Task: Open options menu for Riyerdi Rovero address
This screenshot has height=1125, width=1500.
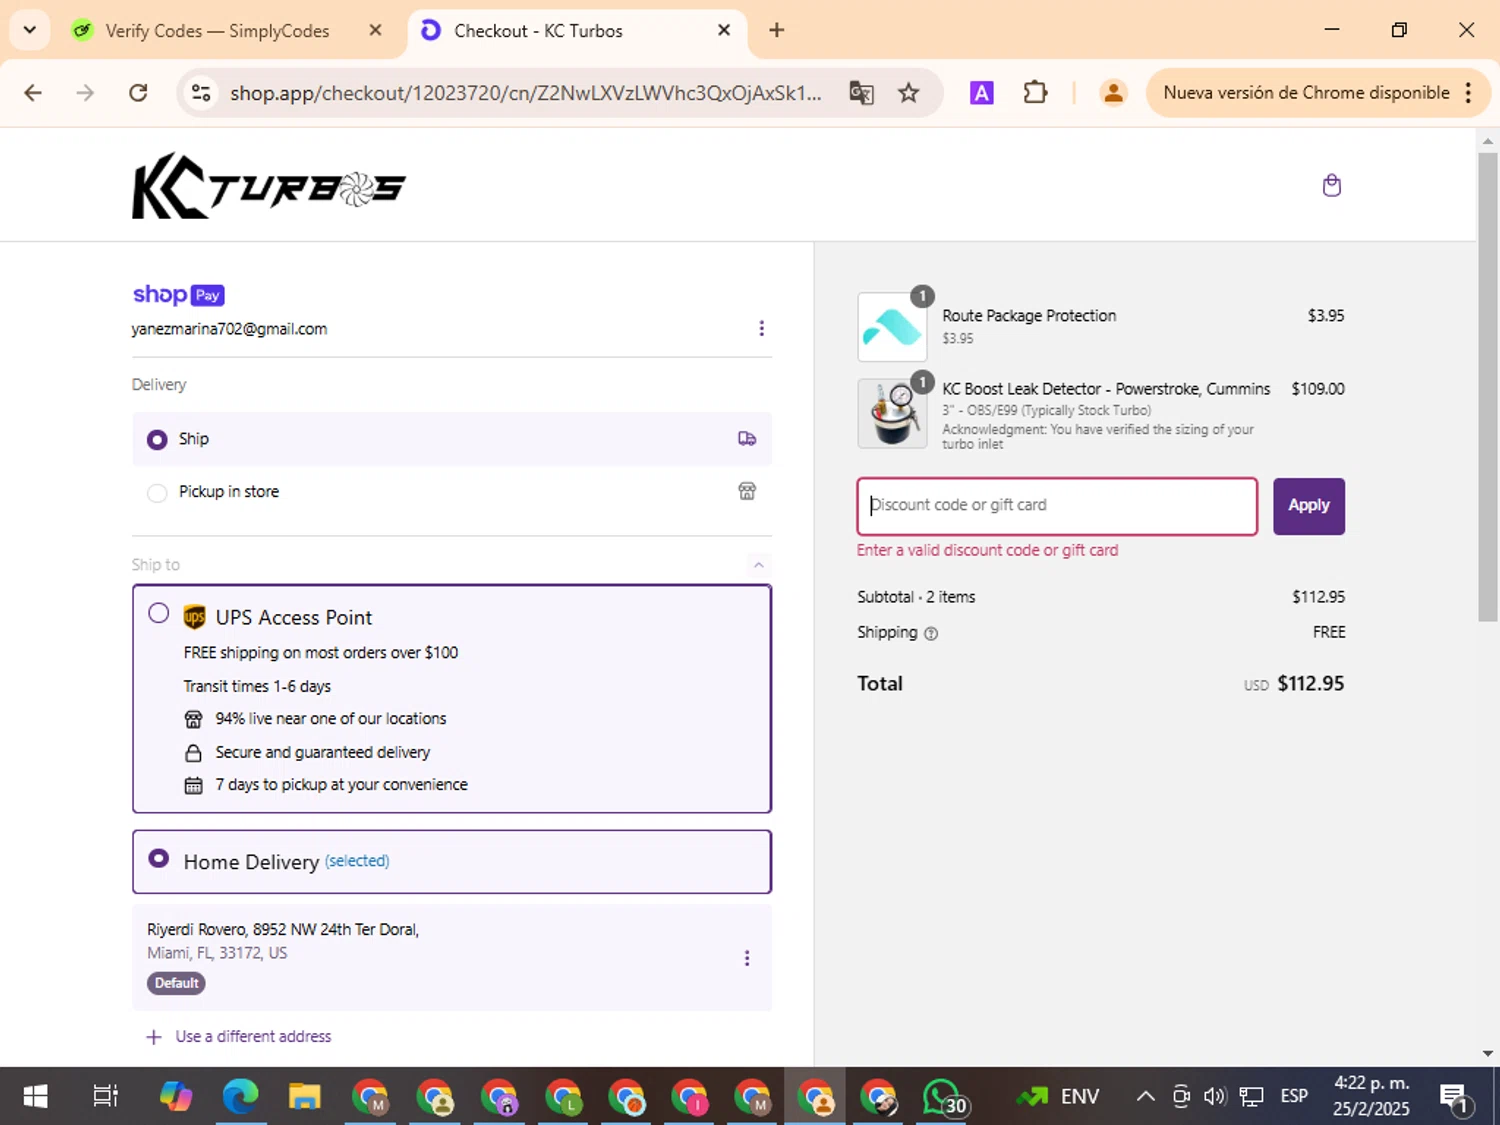Action: 746,958
